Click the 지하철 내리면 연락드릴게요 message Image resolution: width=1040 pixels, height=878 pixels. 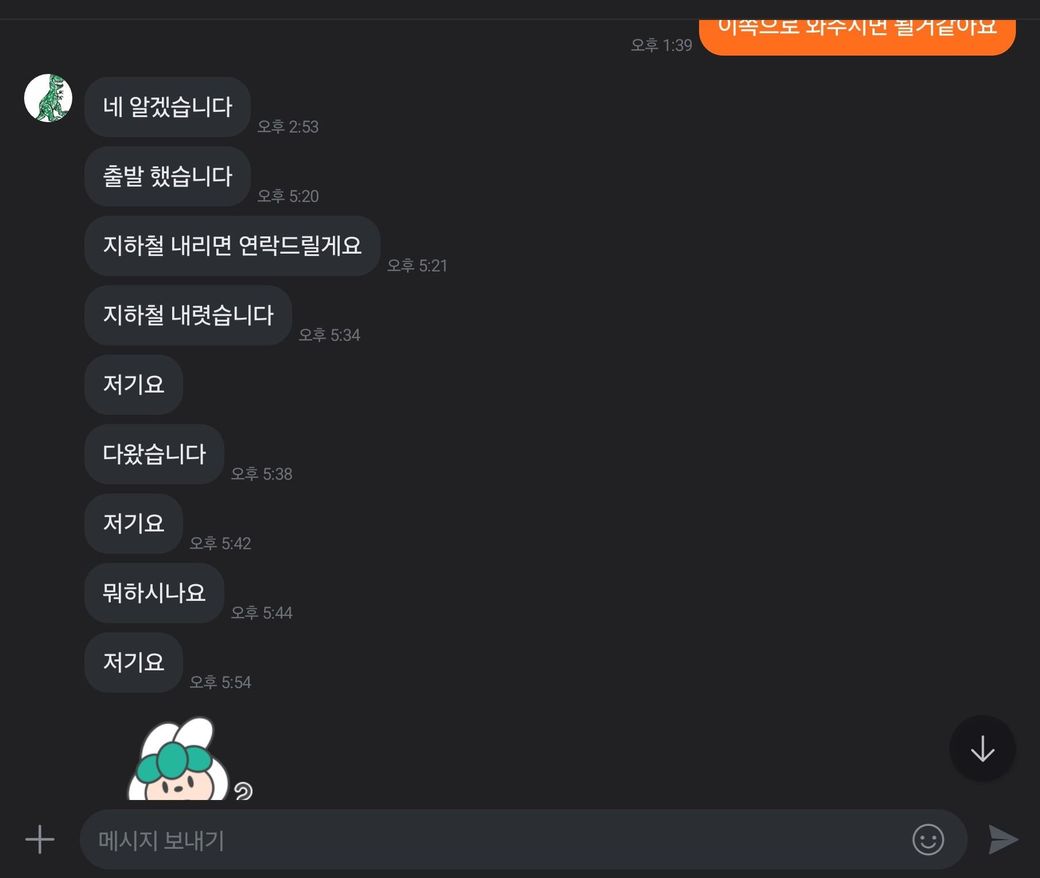click(232, 246)
